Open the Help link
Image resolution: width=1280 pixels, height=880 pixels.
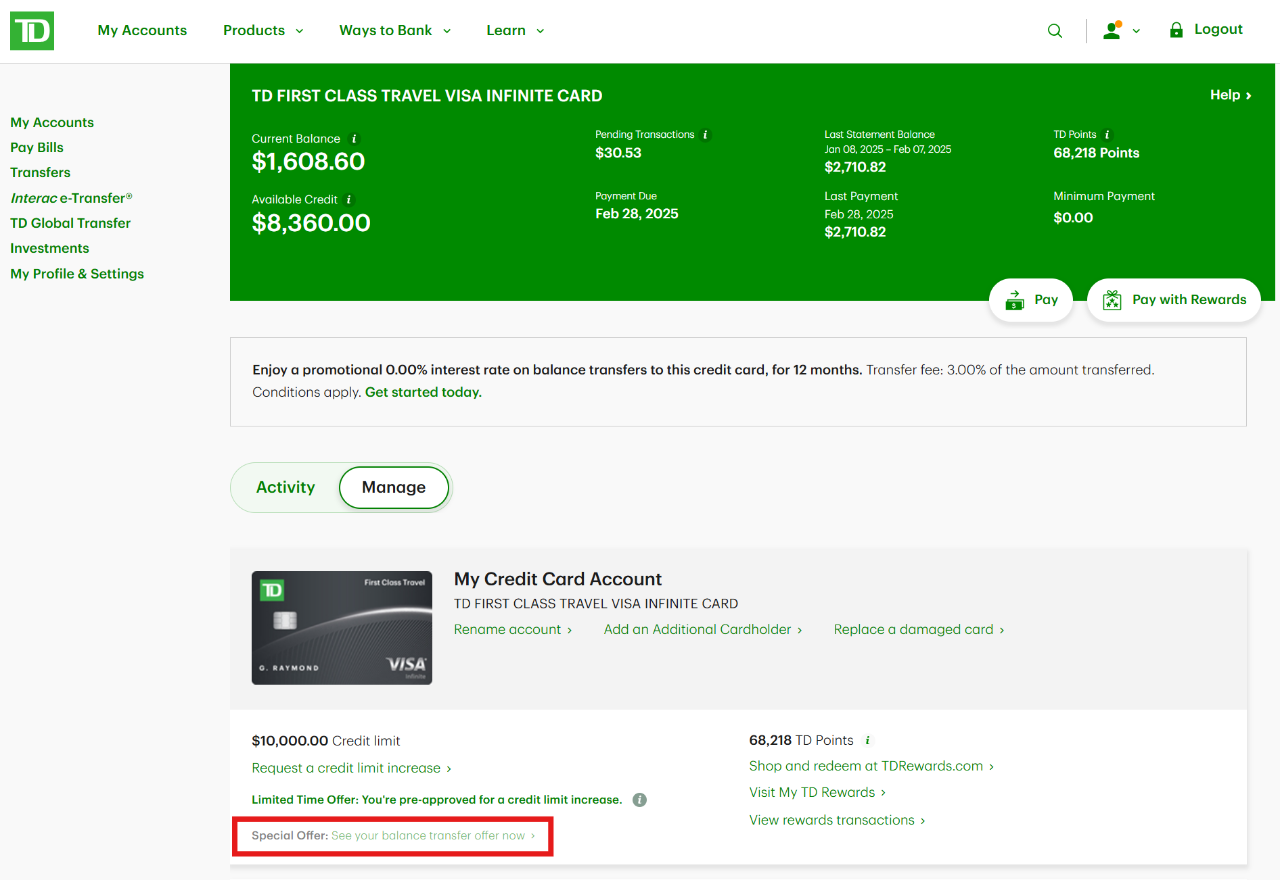[1231, 95]
